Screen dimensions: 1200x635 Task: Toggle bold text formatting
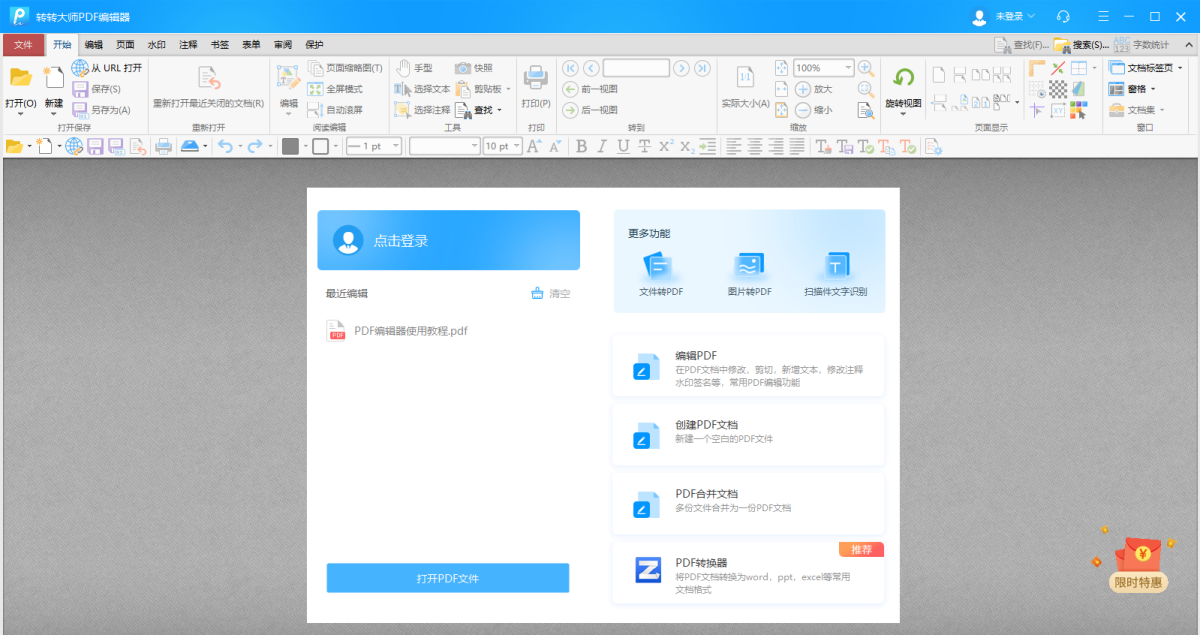click(x=581, y=147)
